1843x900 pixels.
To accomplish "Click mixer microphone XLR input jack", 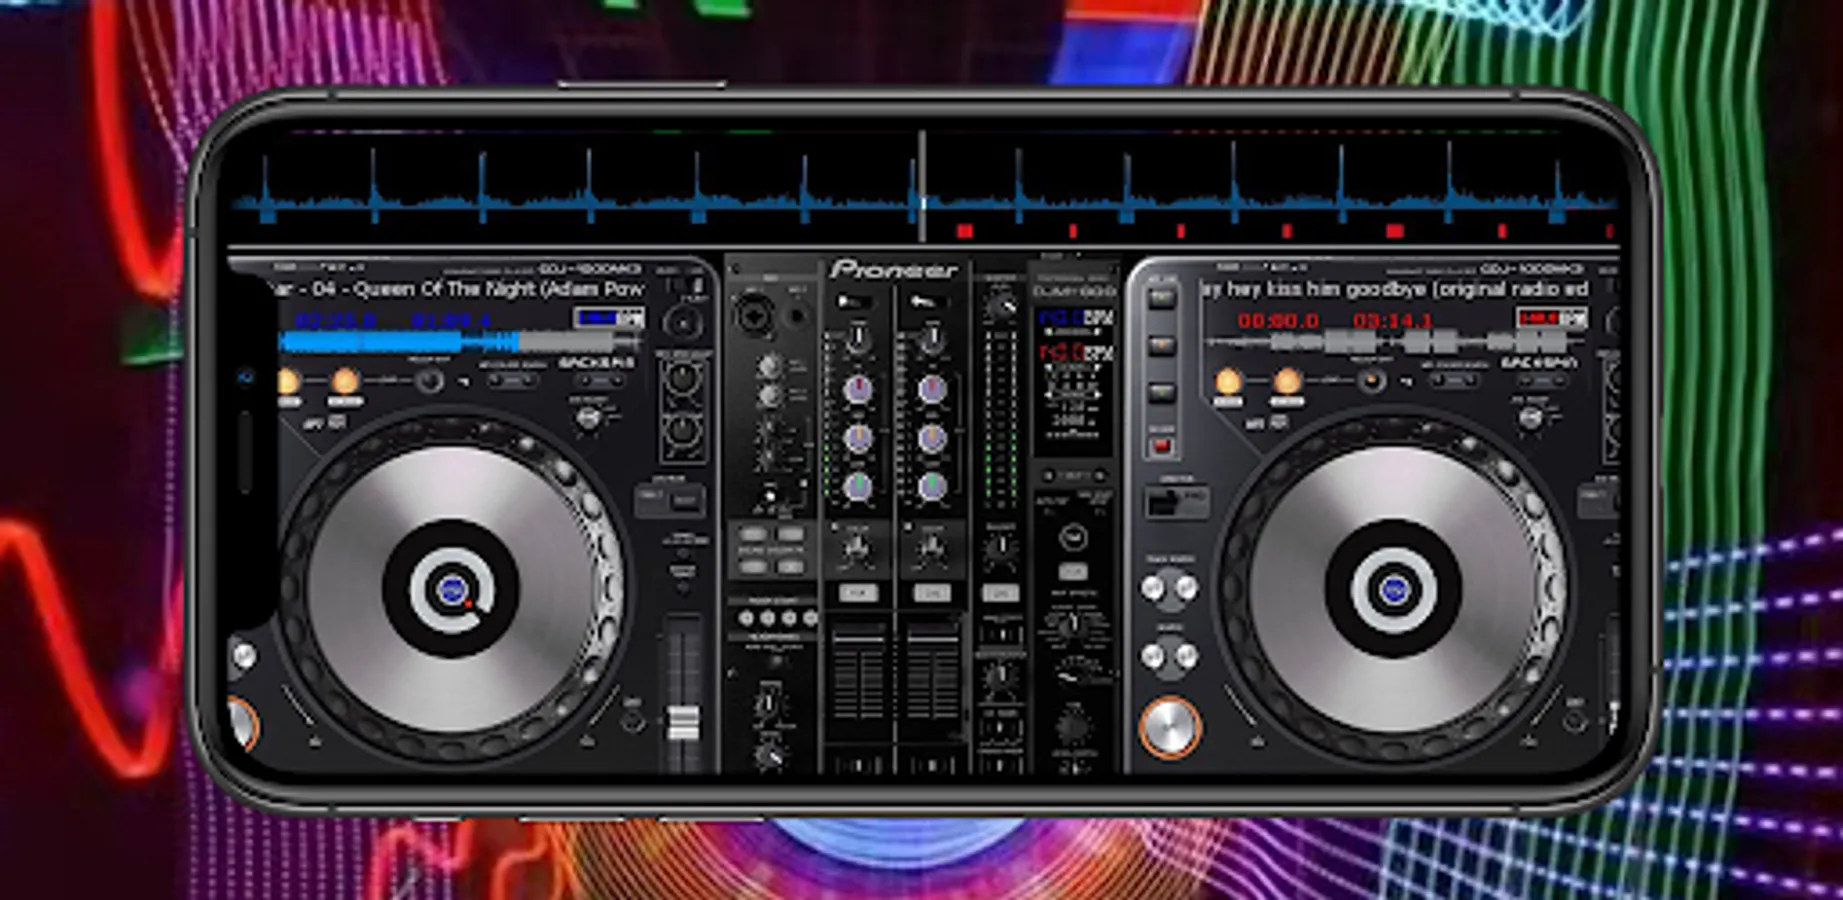I will [x=752, y=317].
